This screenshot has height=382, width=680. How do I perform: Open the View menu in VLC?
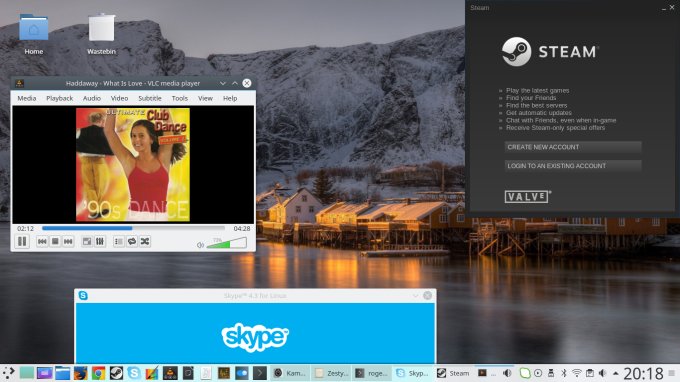pyautogui.click(x=205, y=98)
